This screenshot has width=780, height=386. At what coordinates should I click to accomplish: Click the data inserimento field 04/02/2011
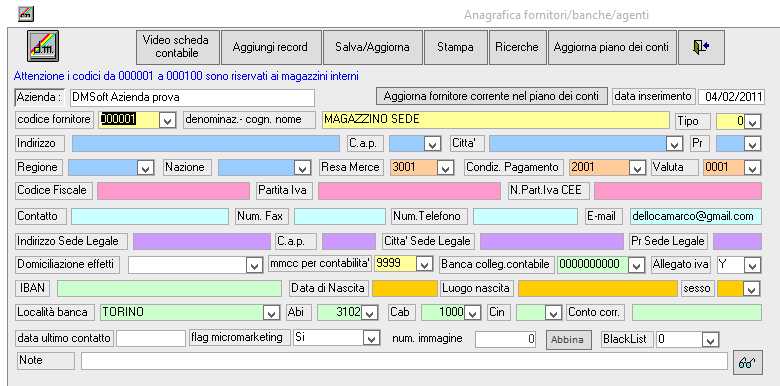click(731, 96)
